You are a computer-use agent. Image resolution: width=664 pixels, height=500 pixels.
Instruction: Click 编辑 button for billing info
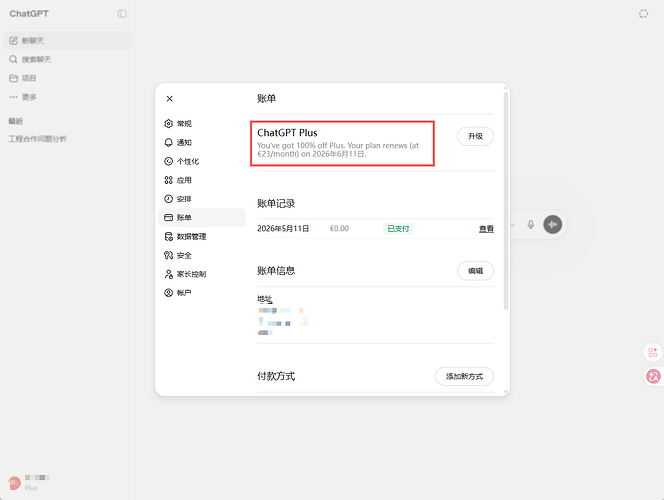[x=475, y=271]
